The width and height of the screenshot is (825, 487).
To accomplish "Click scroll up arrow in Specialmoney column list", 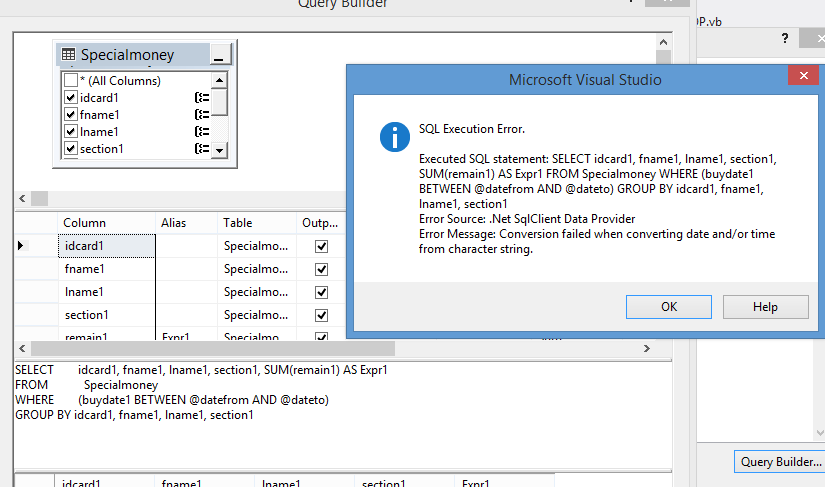I will [219, 80].
